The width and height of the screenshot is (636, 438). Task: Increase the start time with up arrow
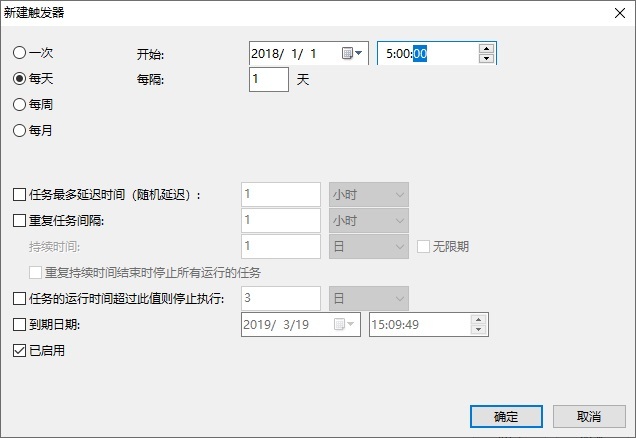[x=486, y=49]
